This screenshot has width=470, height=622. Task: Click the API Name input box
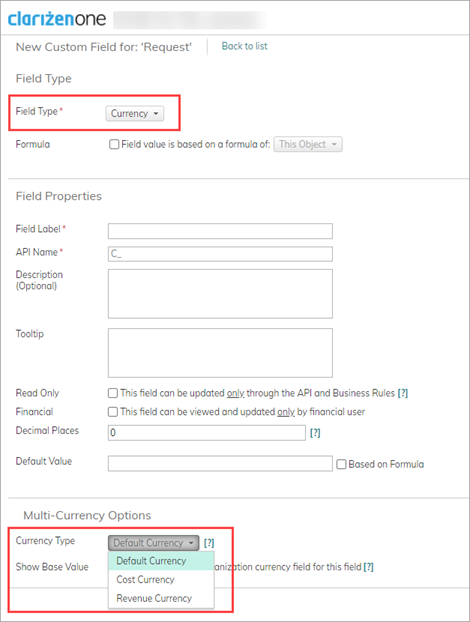tap(220, 254)
